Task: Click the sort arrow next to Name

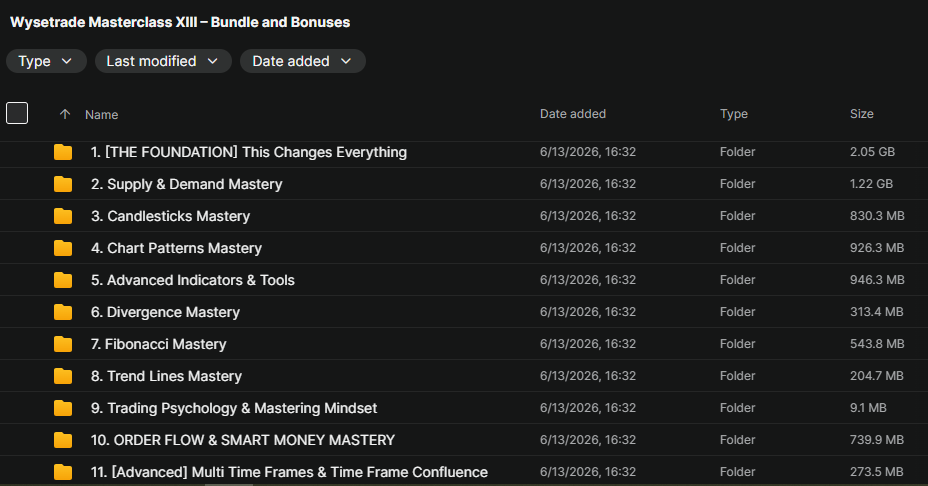Action: (x=65, y=114)
